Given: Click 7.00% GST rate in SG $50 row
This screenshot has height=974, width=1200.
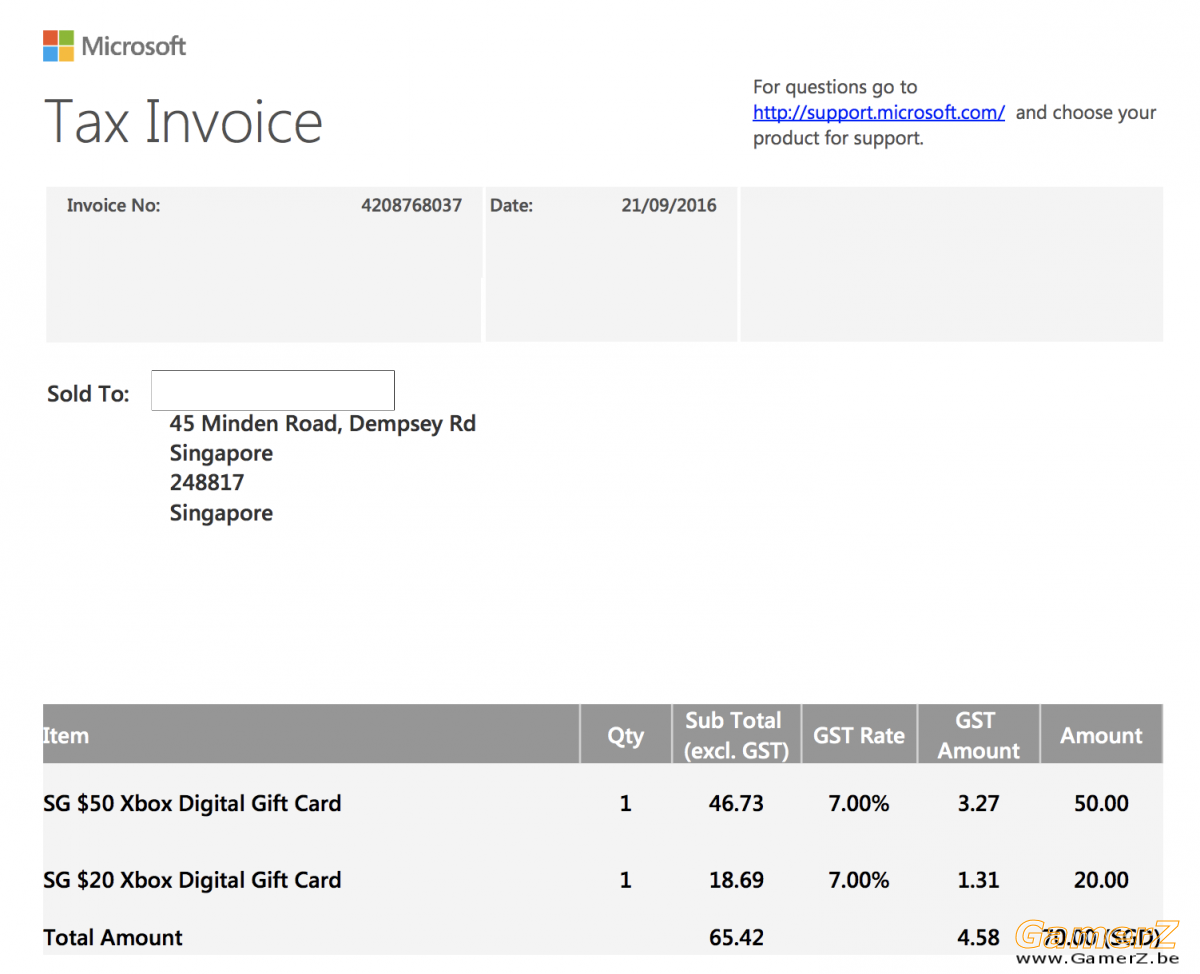Looking at the screenshot, I should [x=859, y=804].
